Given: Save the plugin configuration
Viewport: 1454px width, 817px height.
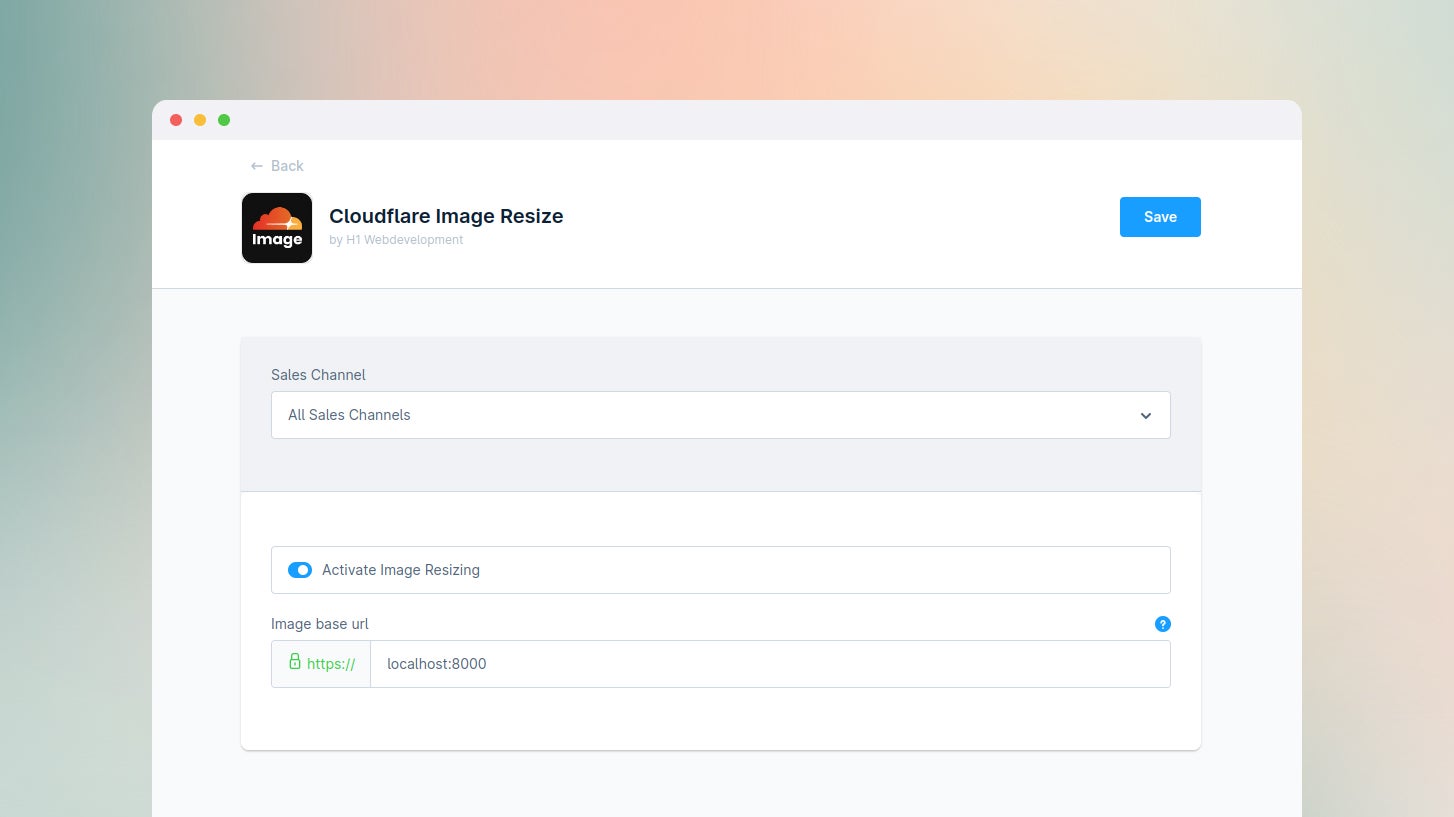Looking at the screenshot, I should (1160, 217).
